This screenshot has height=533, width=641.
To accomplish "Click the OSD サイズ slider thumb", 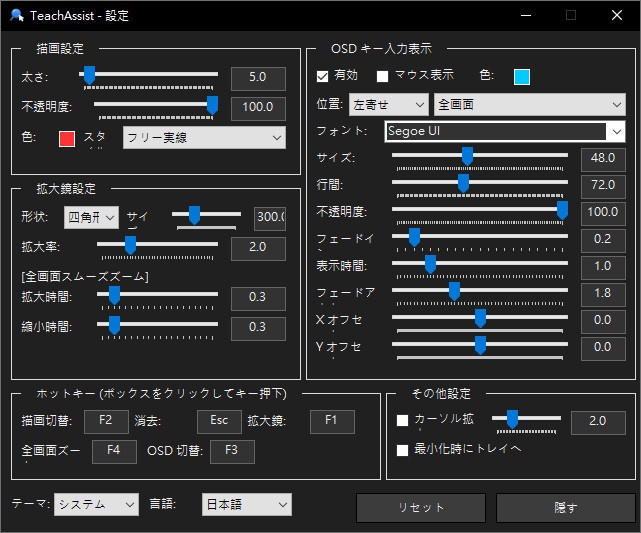I will click(x=467, y=157).
